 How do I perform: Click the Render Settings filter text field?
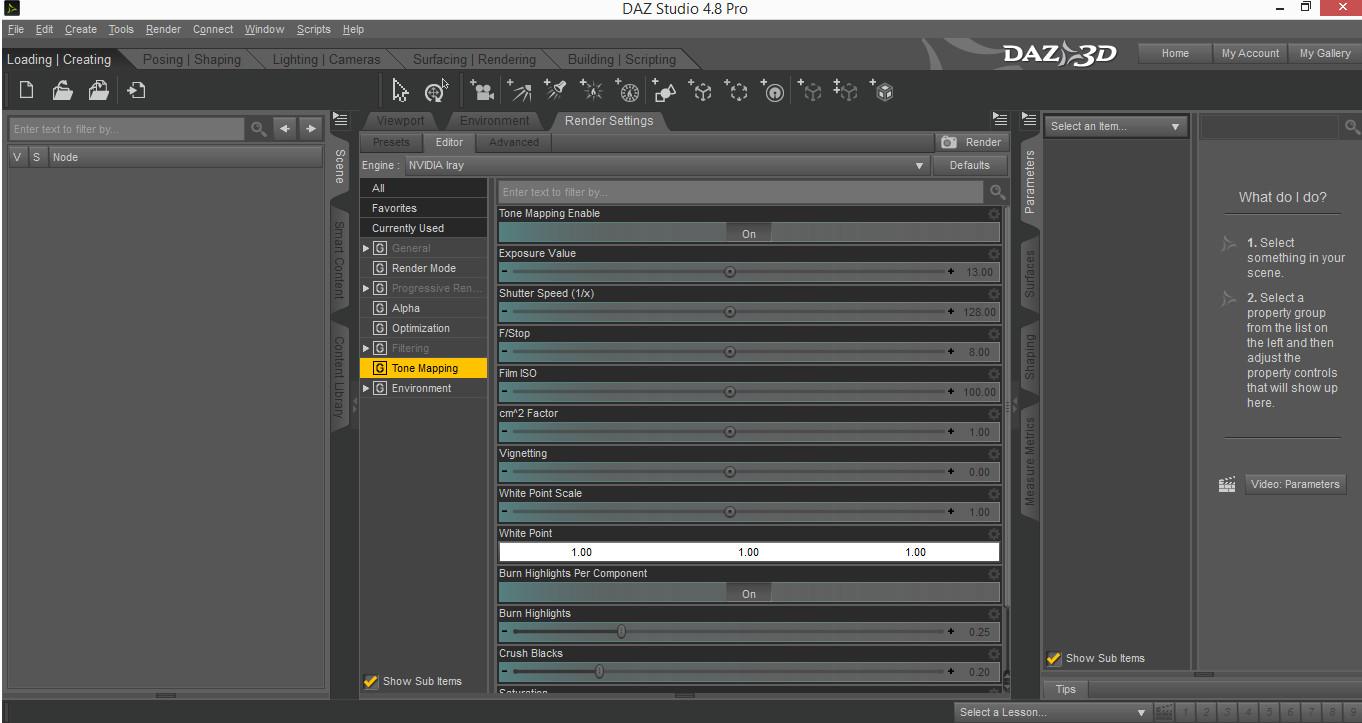[741, 192]
